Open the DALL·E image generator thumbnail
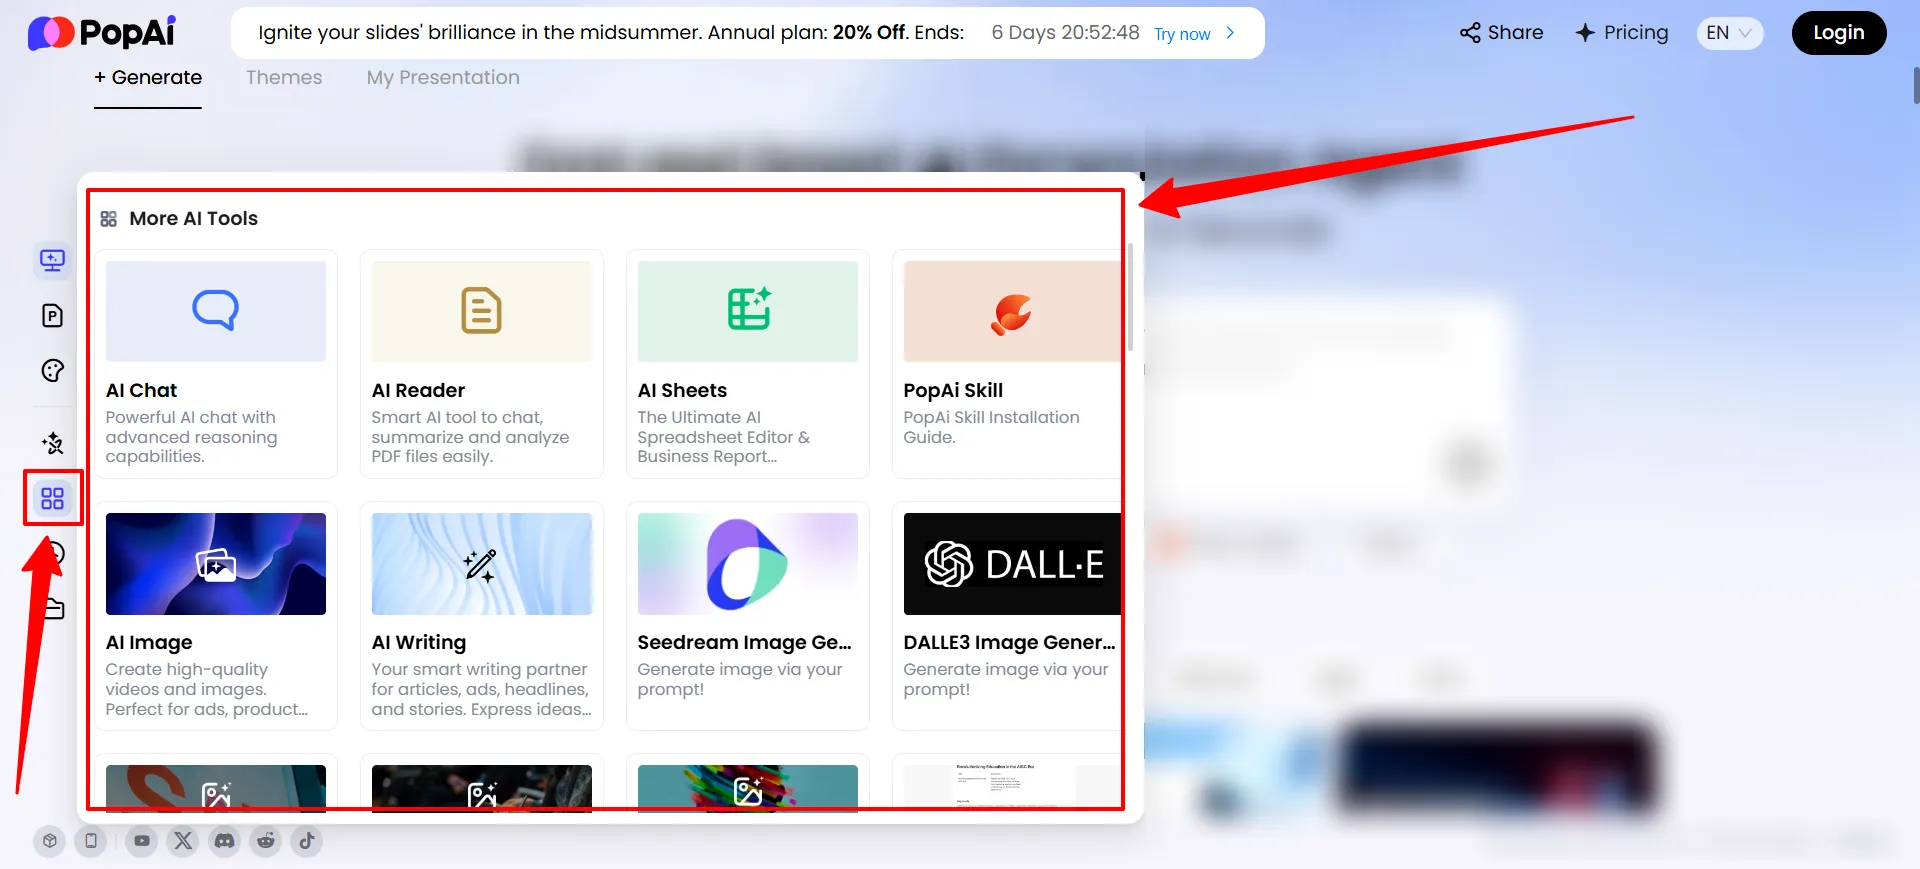The height and width of the screenshot is (869, 1920). point(1012,564)
